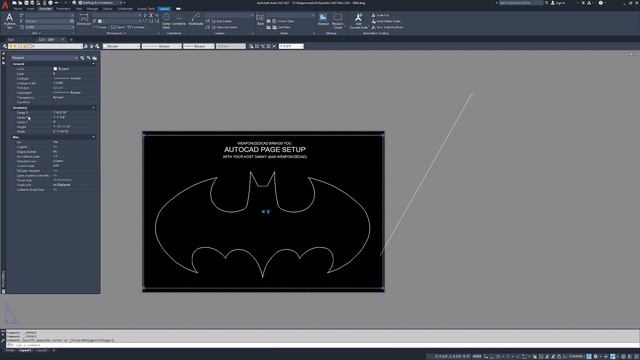Viewport: 640px width, 360px height.
Task: Click the Shade plot As Displayed value
Action: click(62, 184)
